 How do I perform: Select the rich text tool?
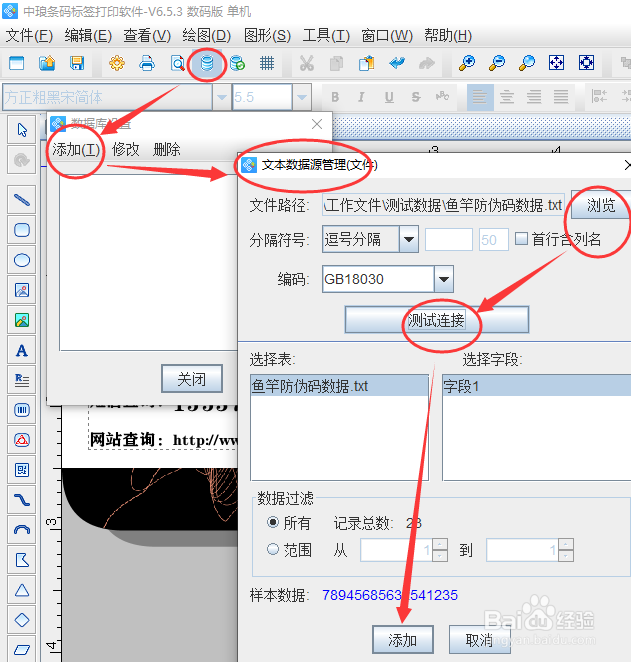(x=22, y=380)
